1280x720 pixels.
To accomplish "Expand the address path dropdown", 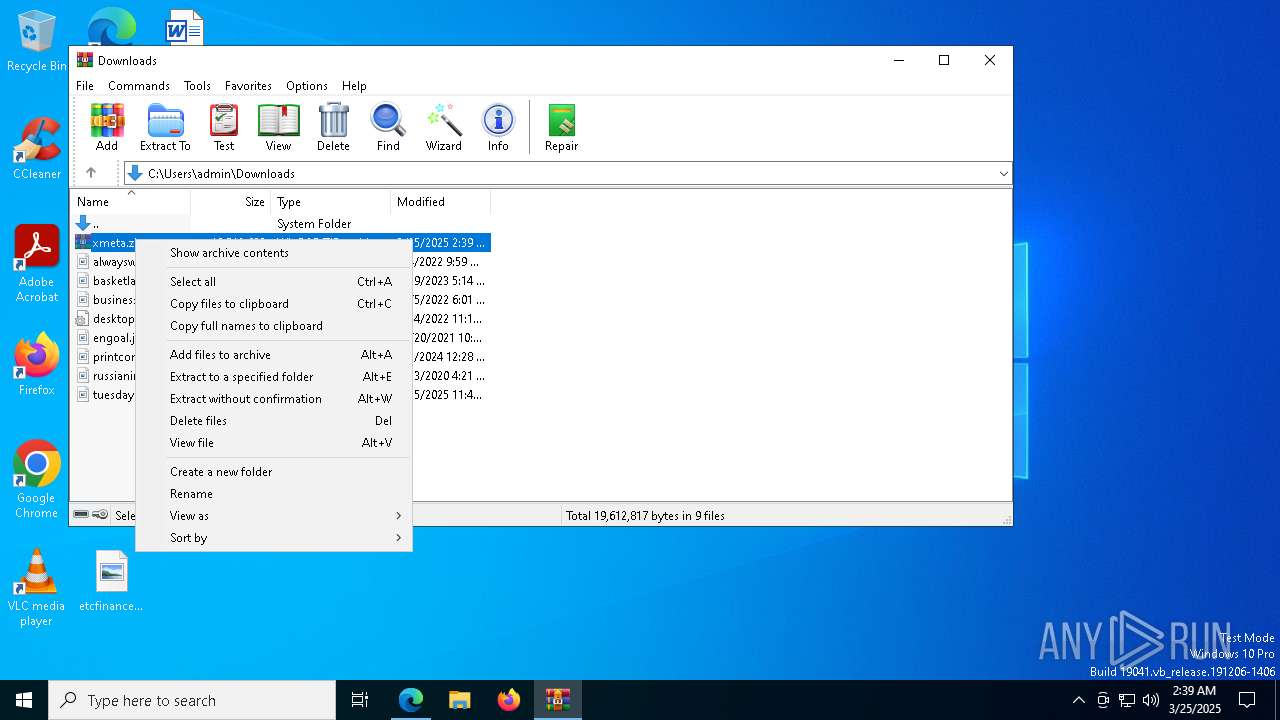I will point(1003,174).
